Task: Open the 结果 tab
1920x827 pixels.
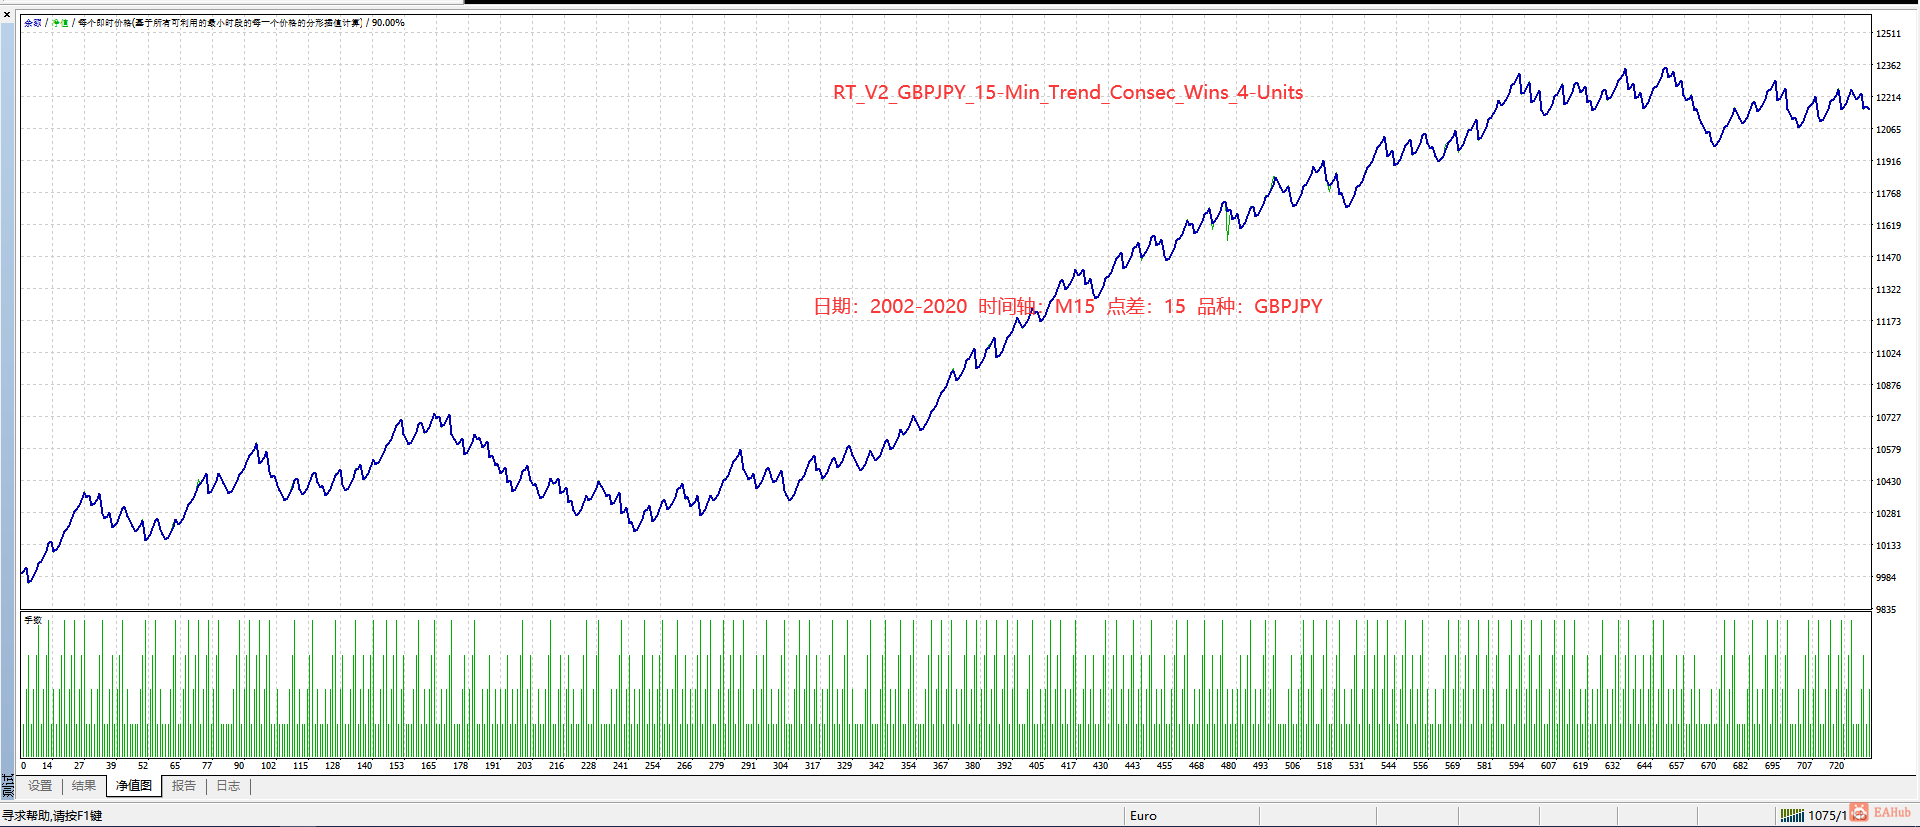Action: pyautogui.click(x=84, y=786)
